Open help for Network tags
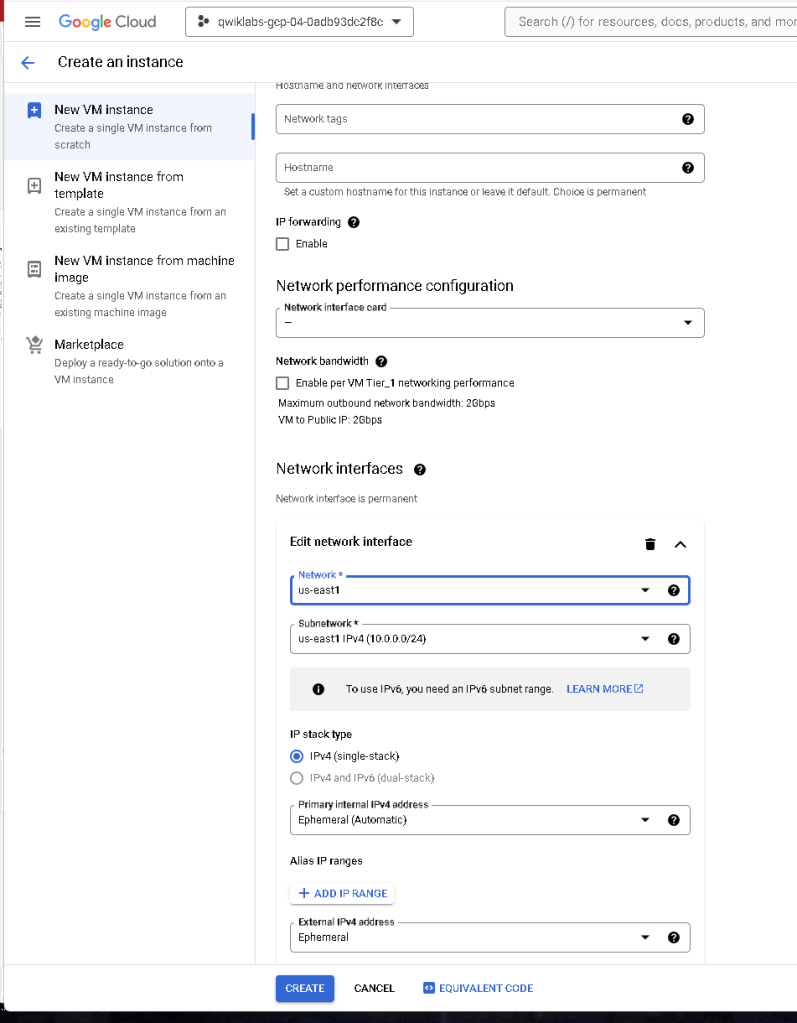Image resolution: width=797 pixels, height=1023 pixels. pyautogui.click(x=687, y=119)
